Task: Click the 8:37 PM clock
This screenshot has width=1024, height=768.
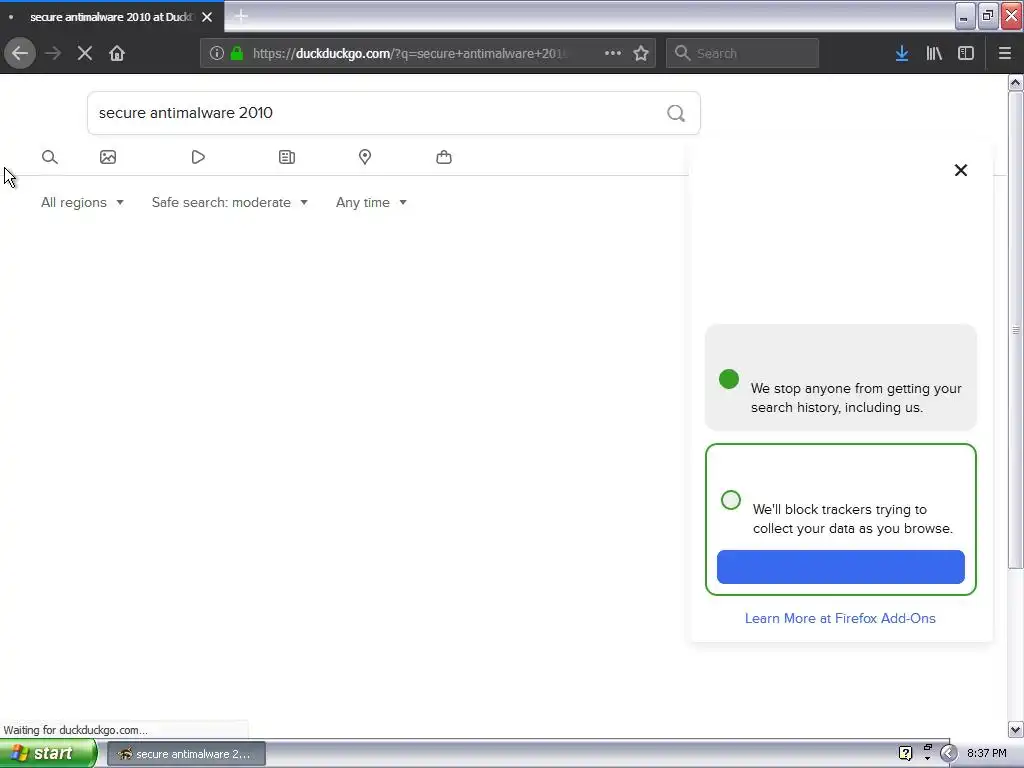Action: pos(986,754)
